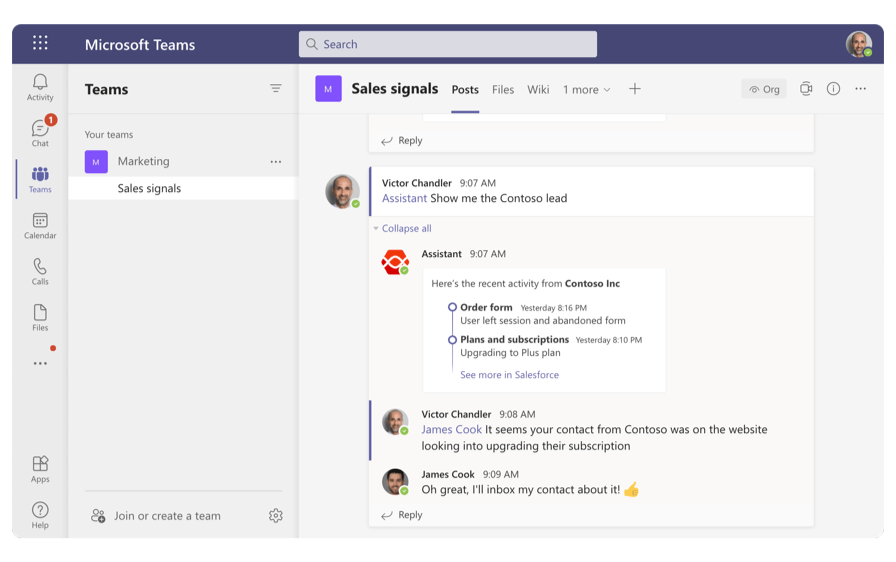Click Victor Chandler's large post avatar

point(343,191)
